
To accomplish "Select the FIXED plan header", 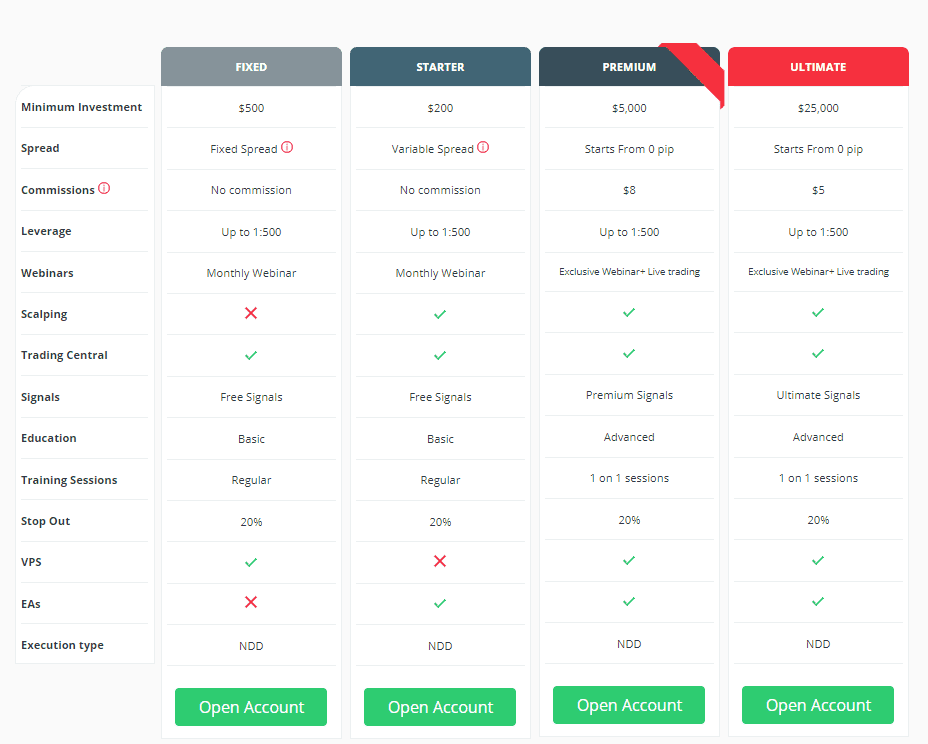I will pyautogui.click(x=251, y=67).
